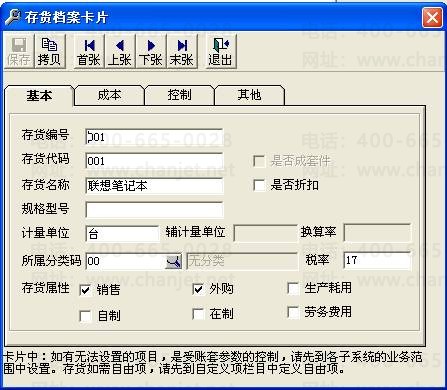This screenshot has width=447, height=390.
Task: Check the 生产耗用 checkbox
Action: tap(293, 288)
